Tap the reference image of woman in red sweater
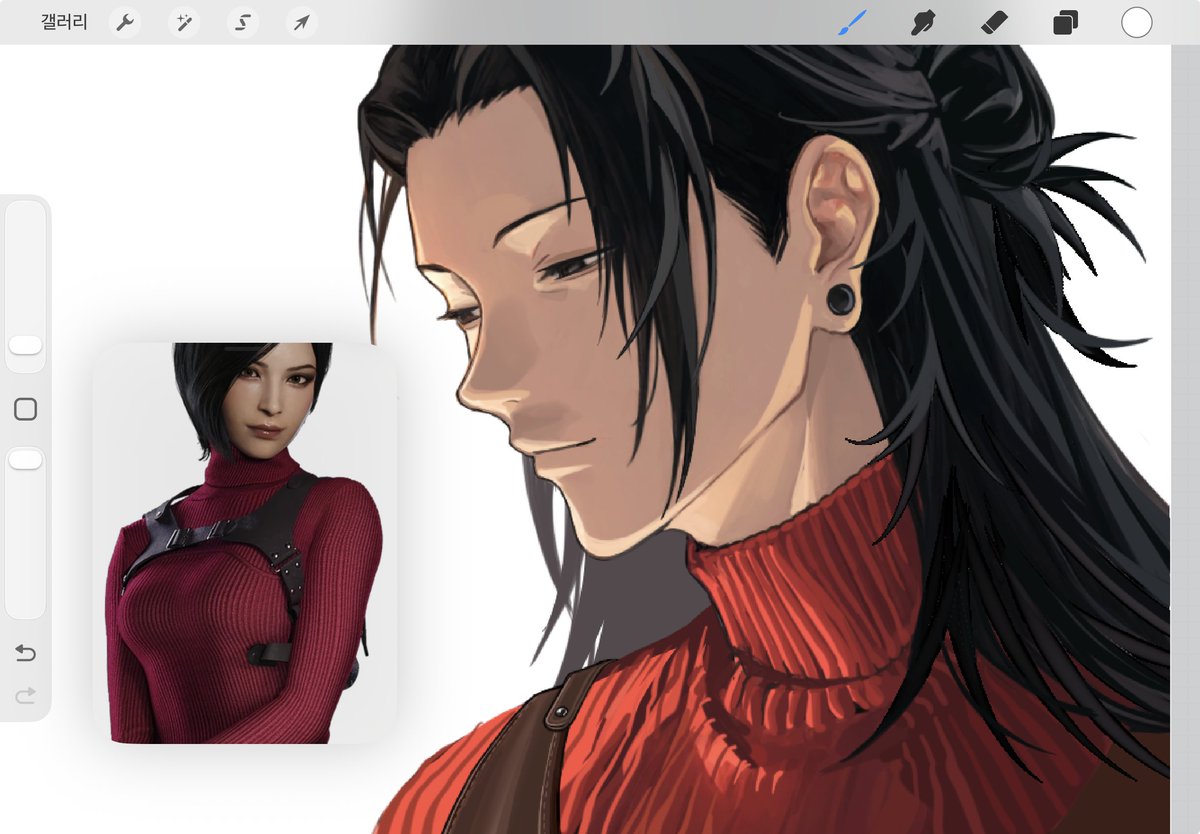 click(x=245, y=543)
